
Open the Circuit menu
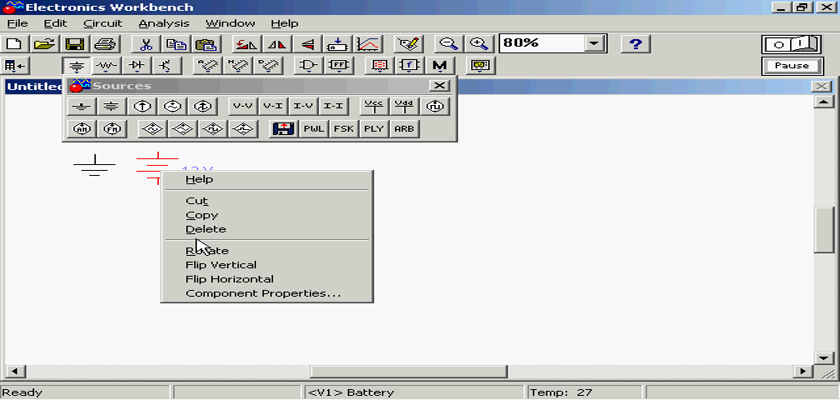(x=103, y=24)
